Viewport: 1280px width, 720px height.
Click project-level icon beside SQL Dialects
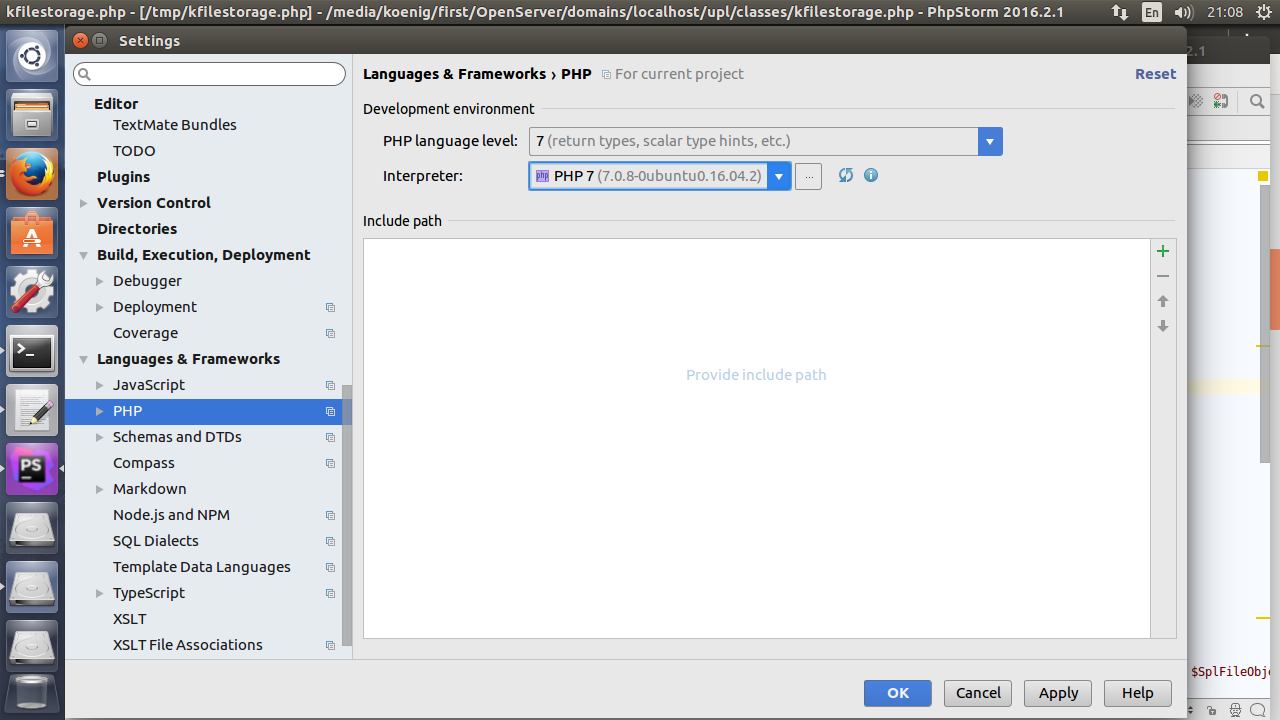click(x=330, y=541)
